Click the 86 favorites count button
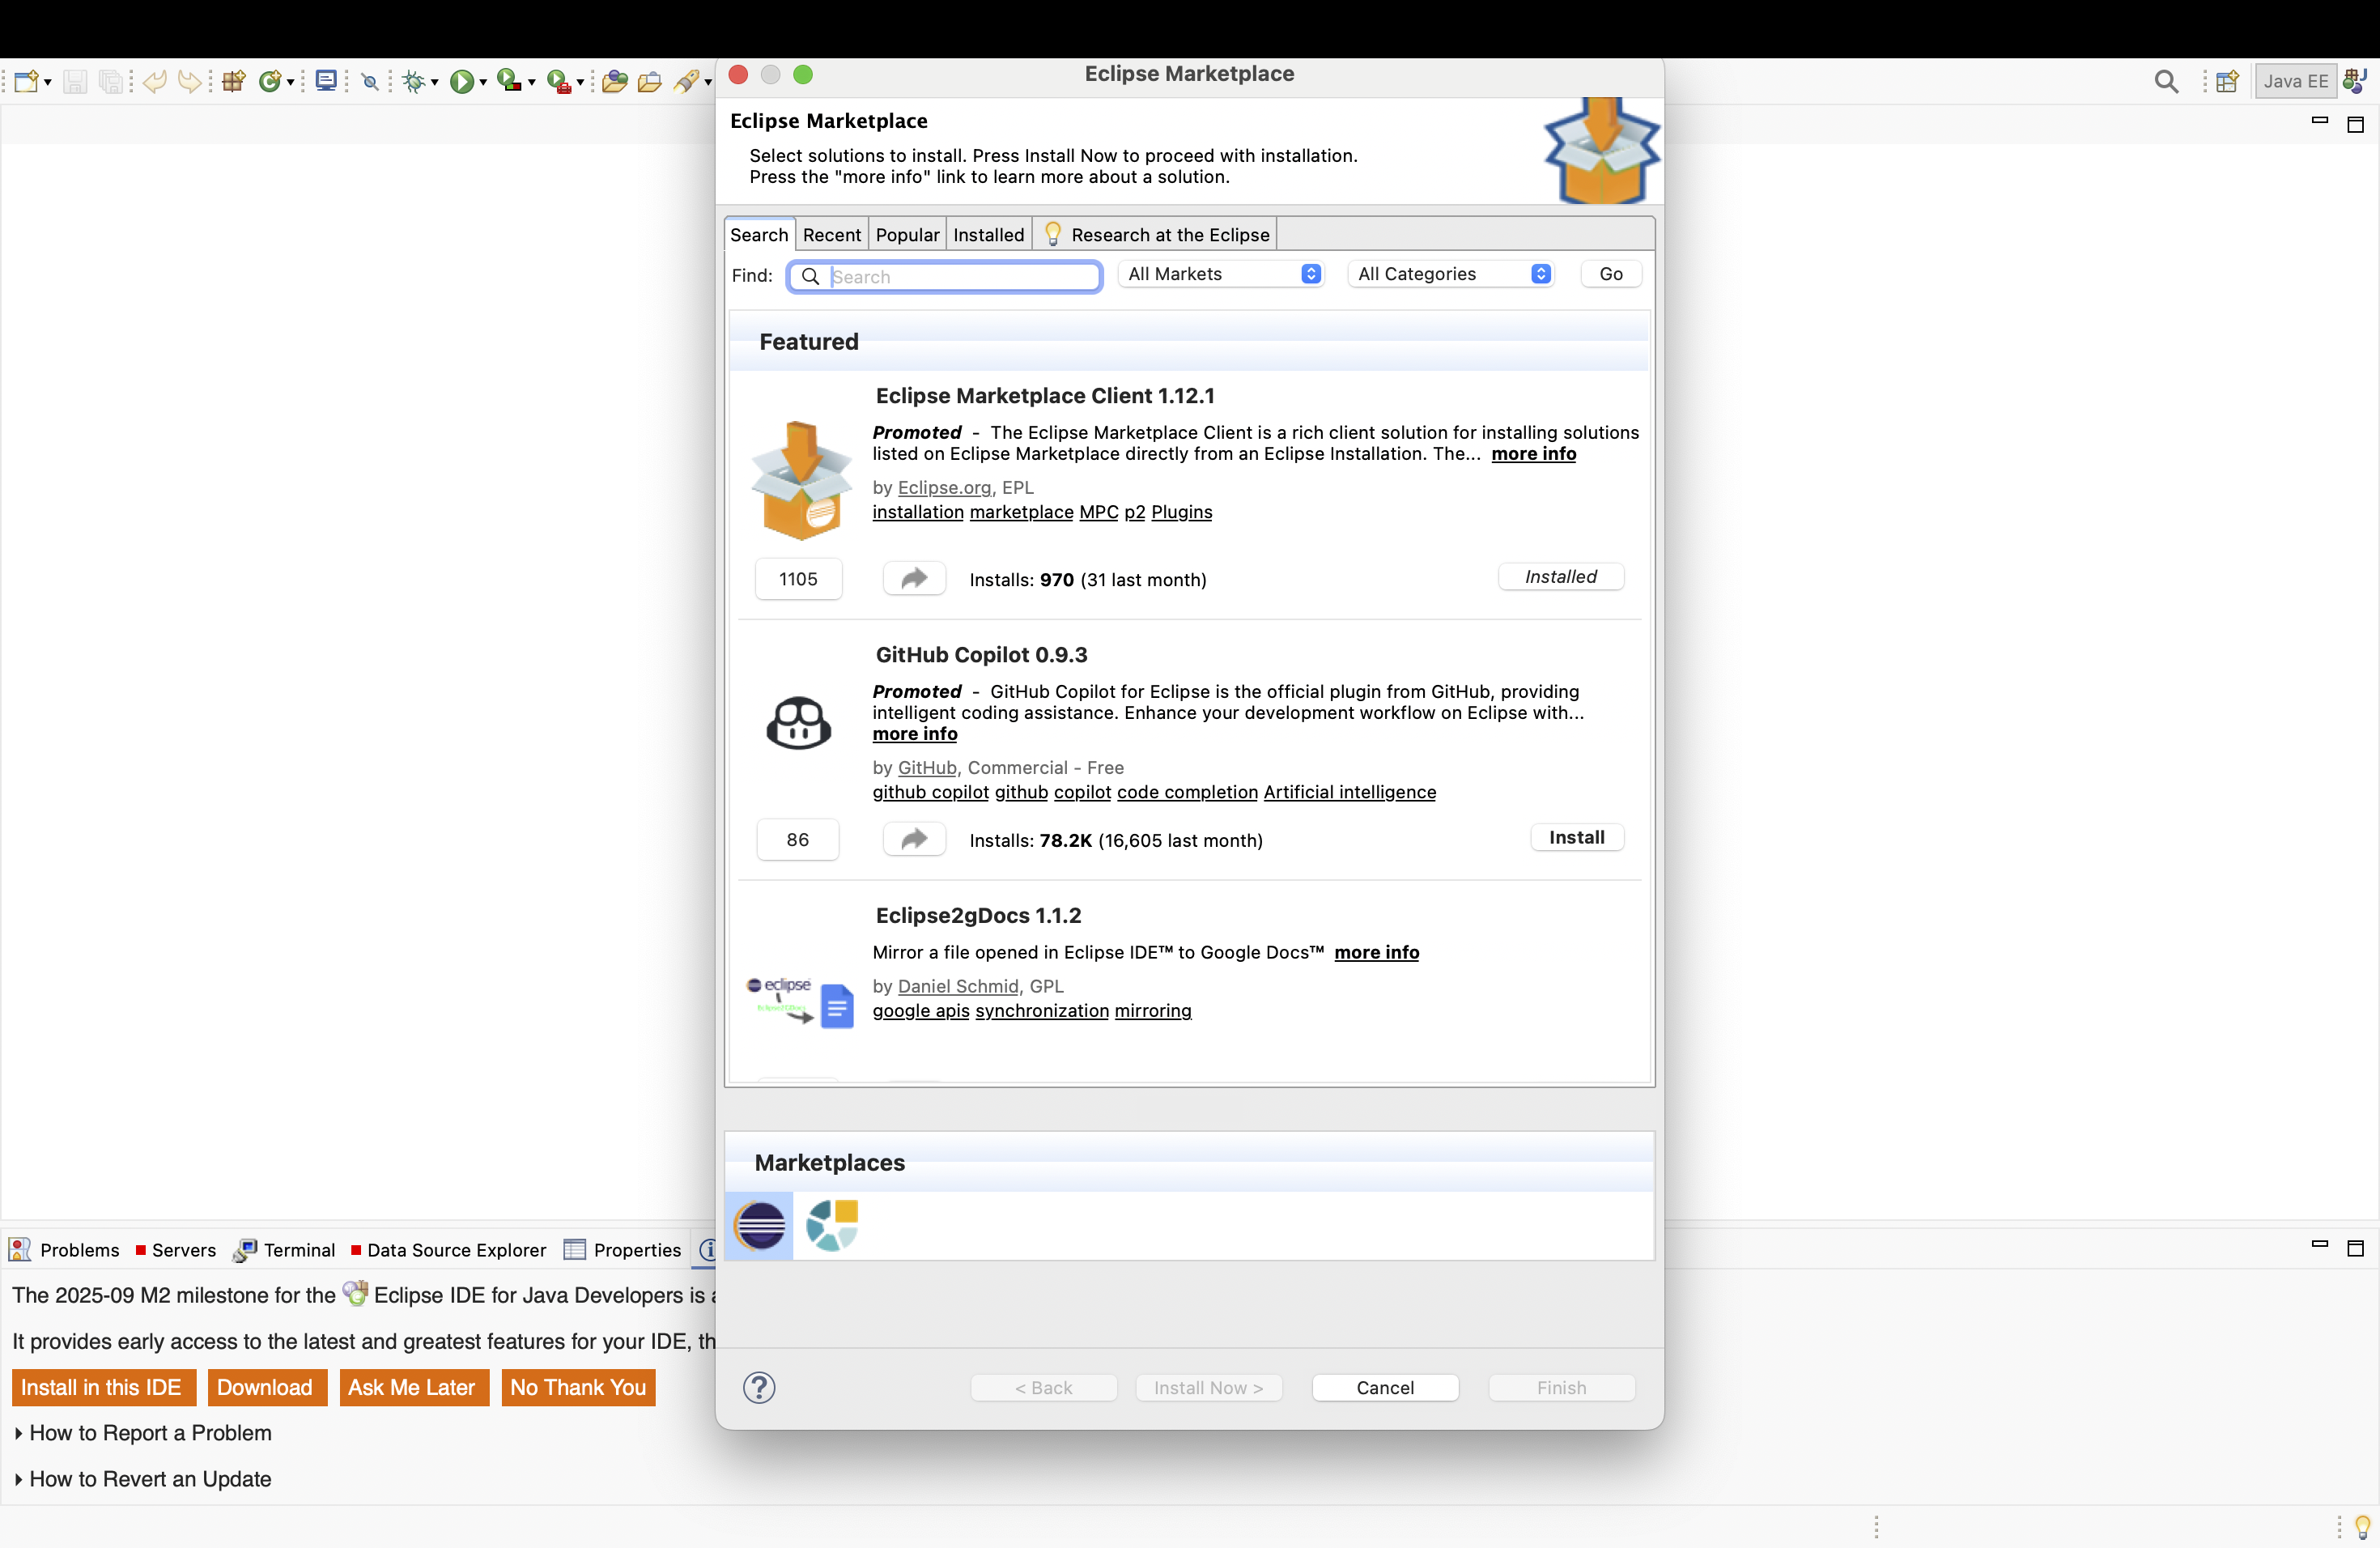Screen dimensions: 2380x1548 click(797, 840)
